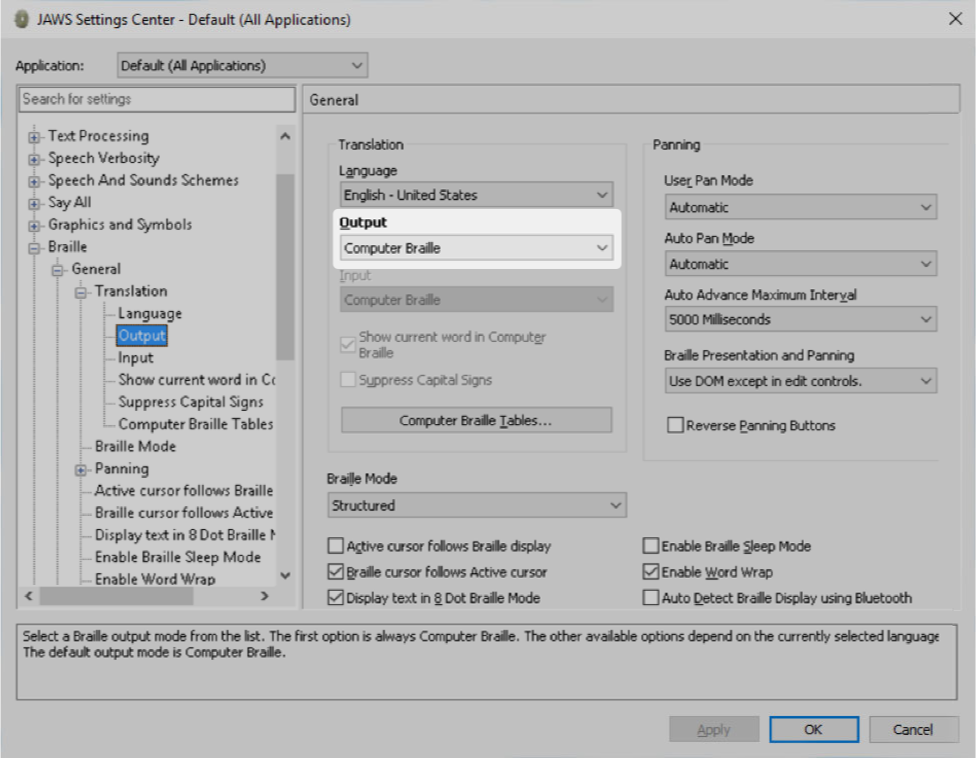Click the Search for settings field

157,99
